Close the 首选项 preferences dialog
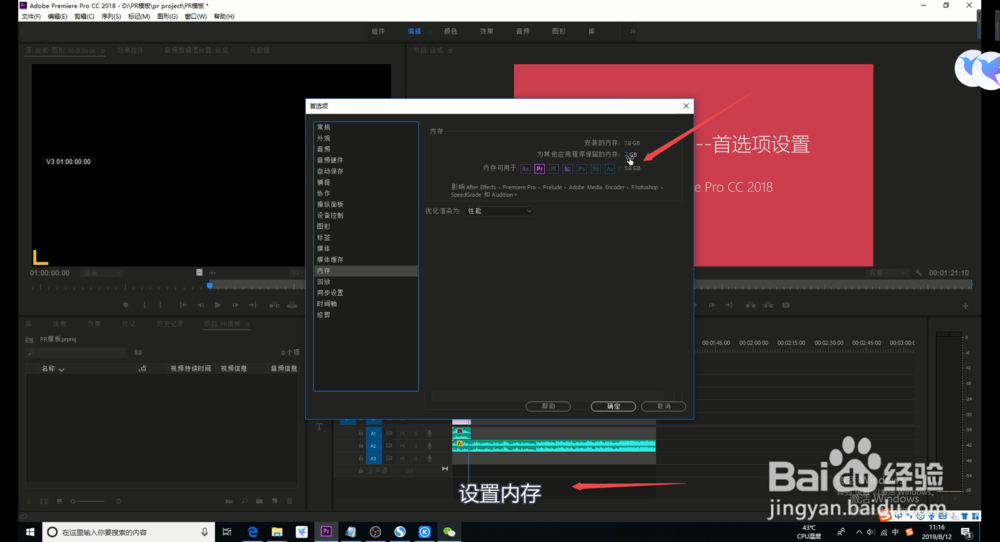The image size is (1000, 542). (x=686, y=106)
